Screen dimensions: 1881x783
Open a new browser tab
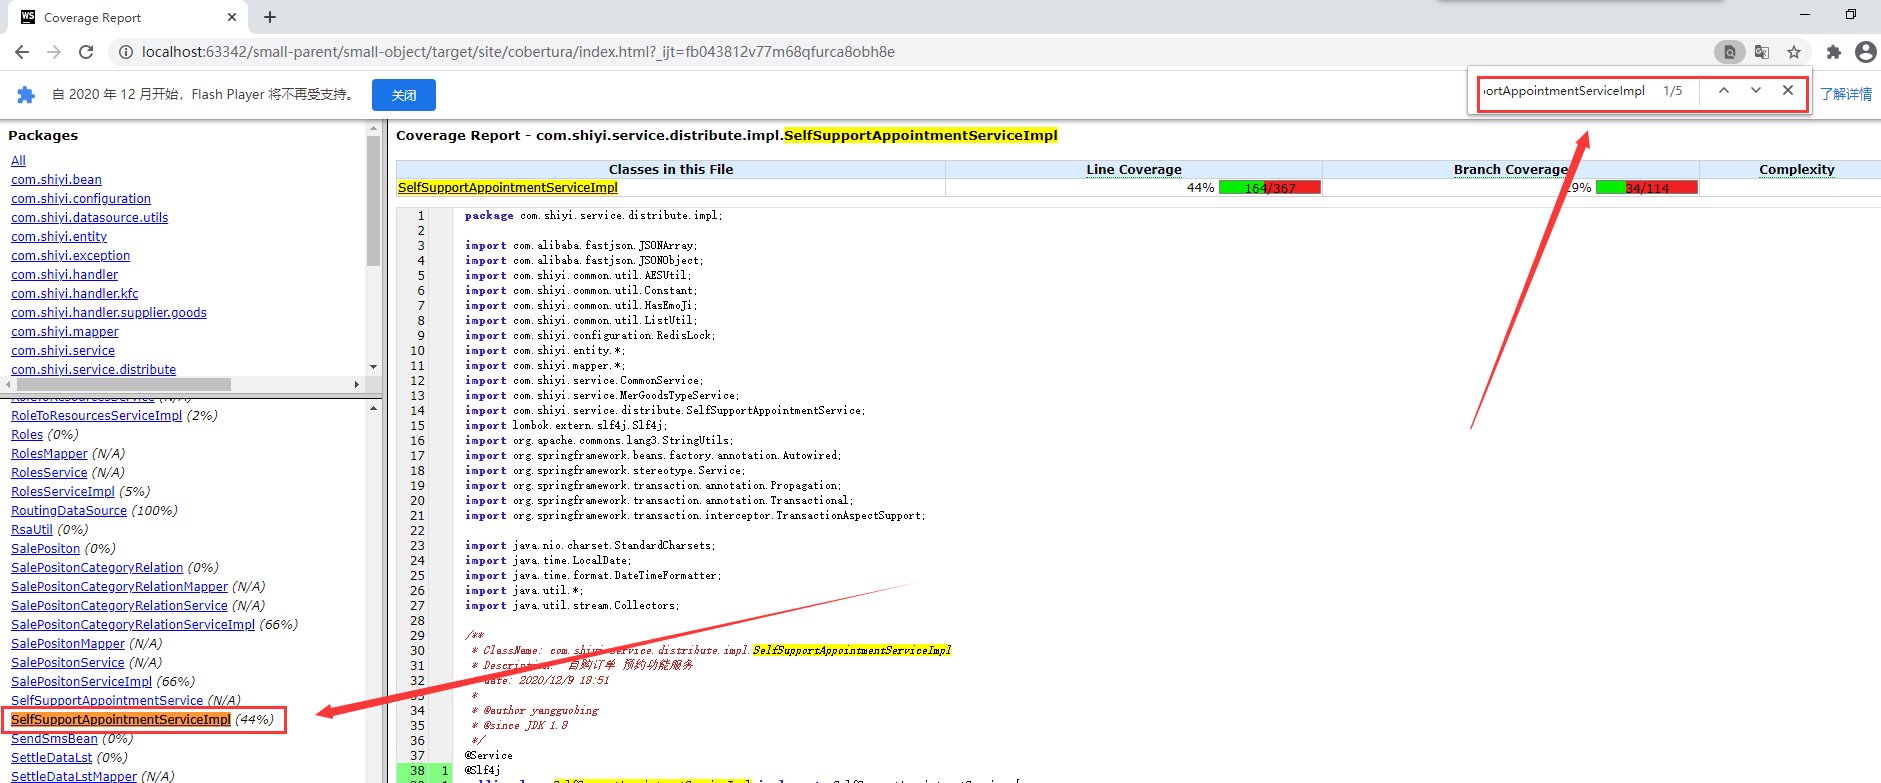270,17
